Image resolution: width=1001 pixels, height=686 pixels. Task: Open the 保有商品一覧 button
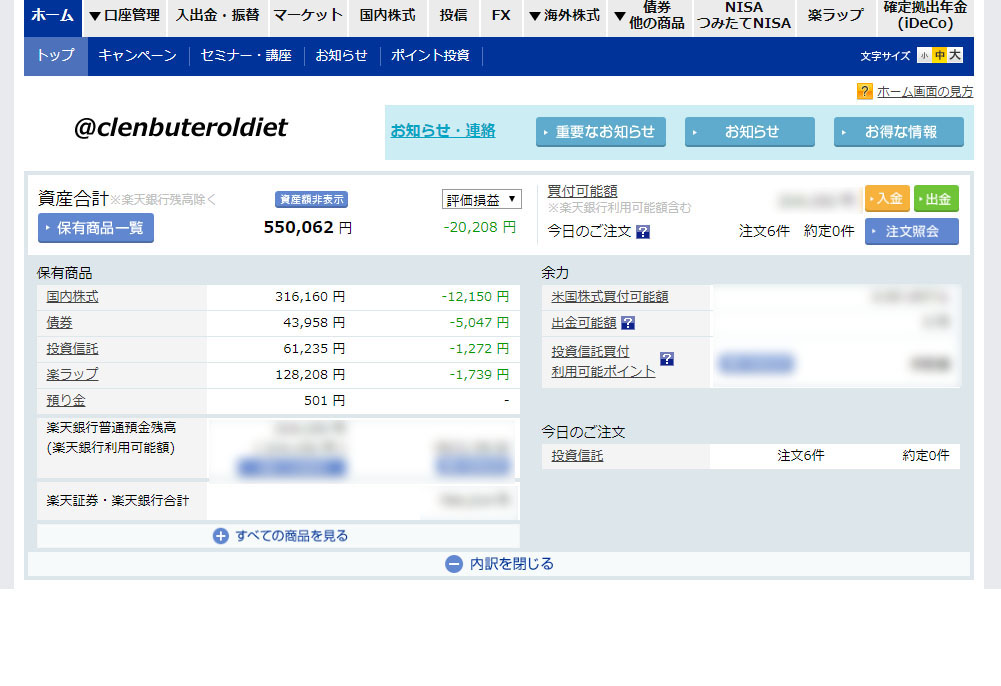(x=96, y=228)
